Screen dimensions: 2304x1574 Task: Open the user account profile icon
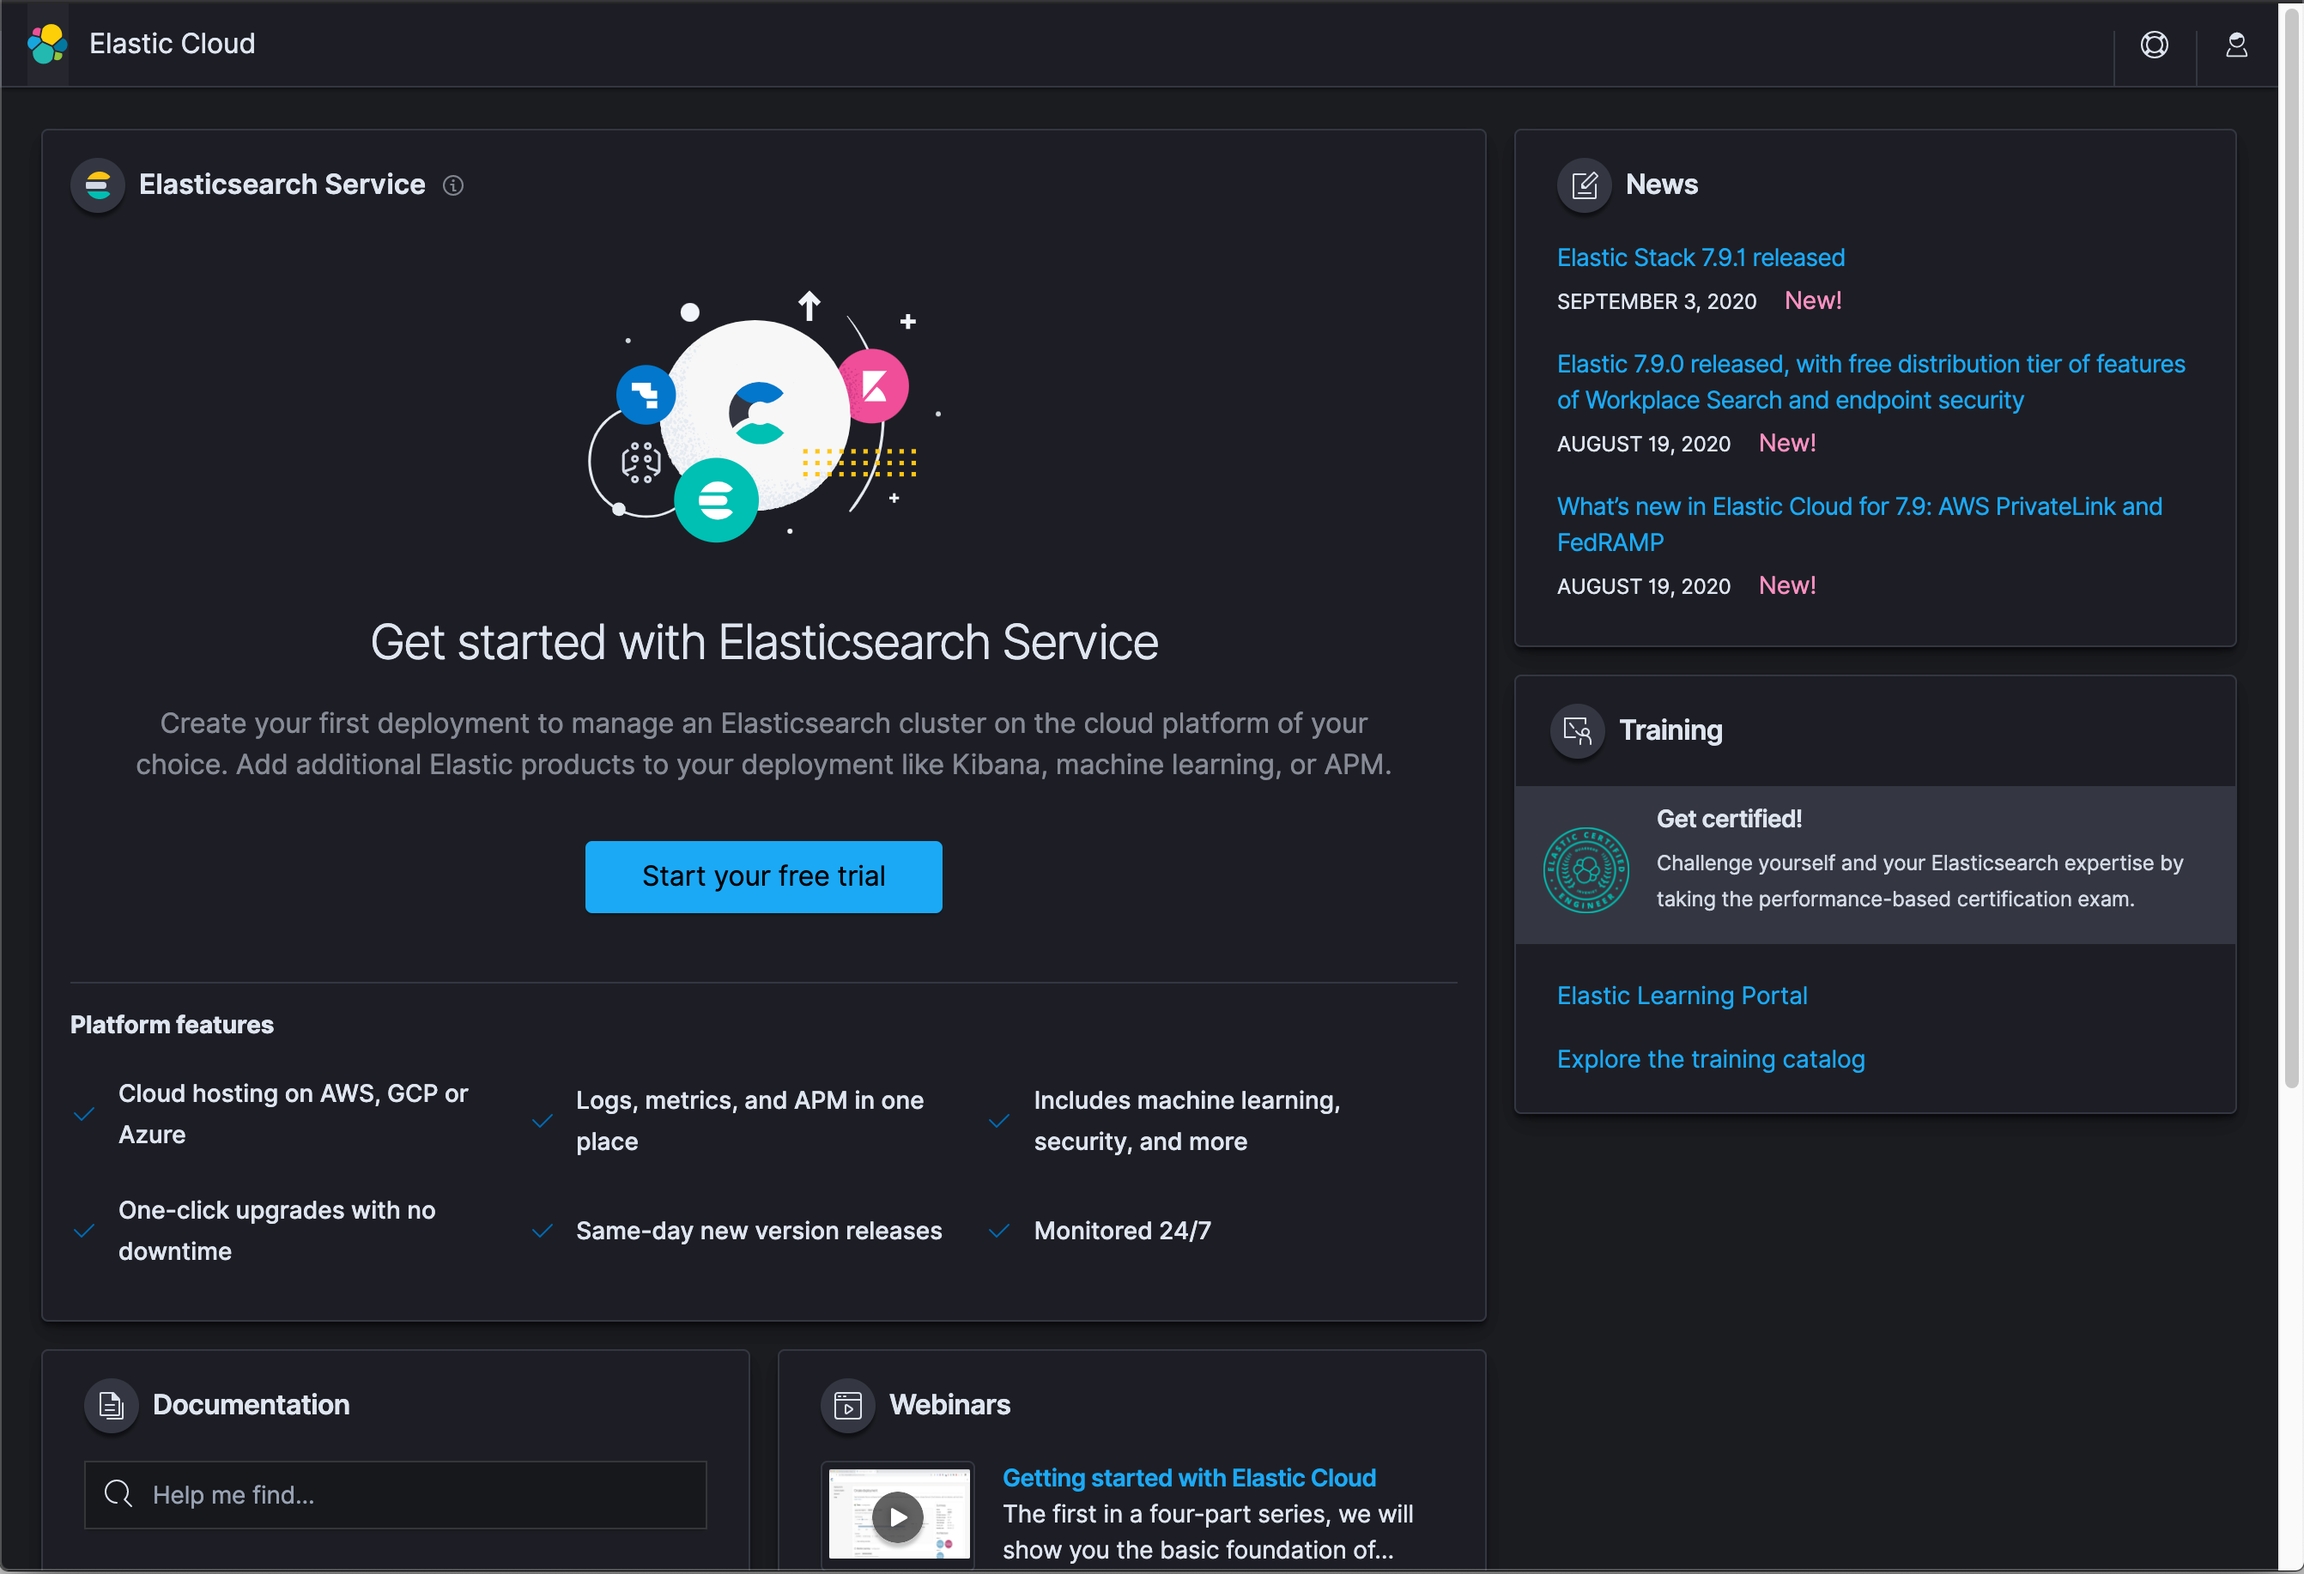[2236, 45]
